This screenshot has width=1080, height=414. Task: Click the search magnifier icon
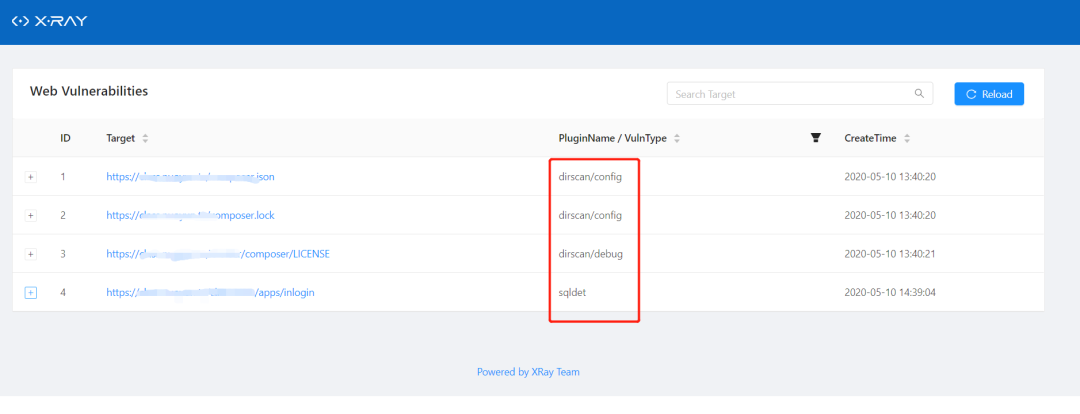tap(919, 94)
